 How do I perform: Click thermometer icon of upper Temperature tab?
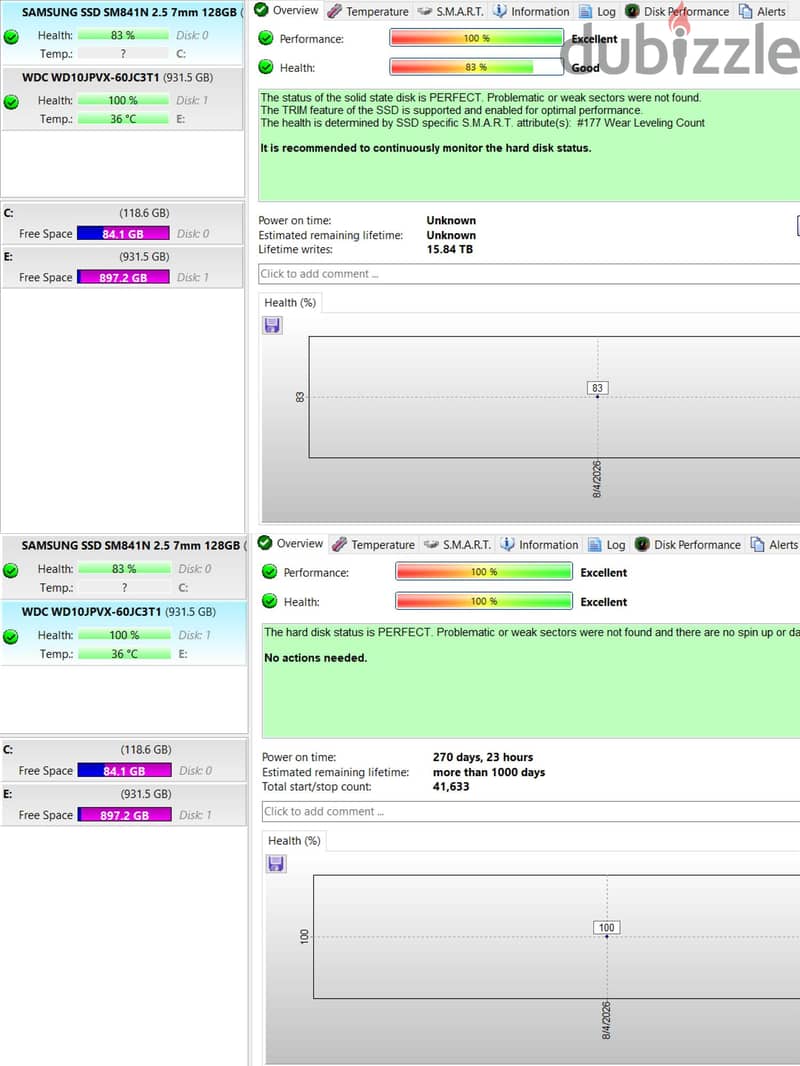click(x=334, y=11)
